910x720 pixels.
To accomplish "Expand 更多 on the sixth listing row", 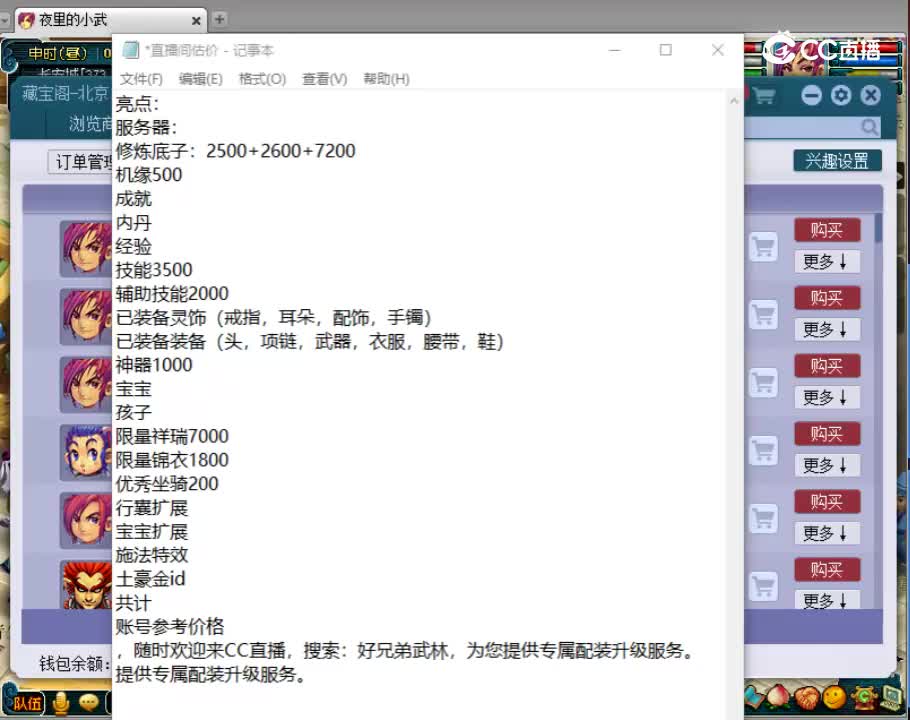I will [x=827, y=600].
